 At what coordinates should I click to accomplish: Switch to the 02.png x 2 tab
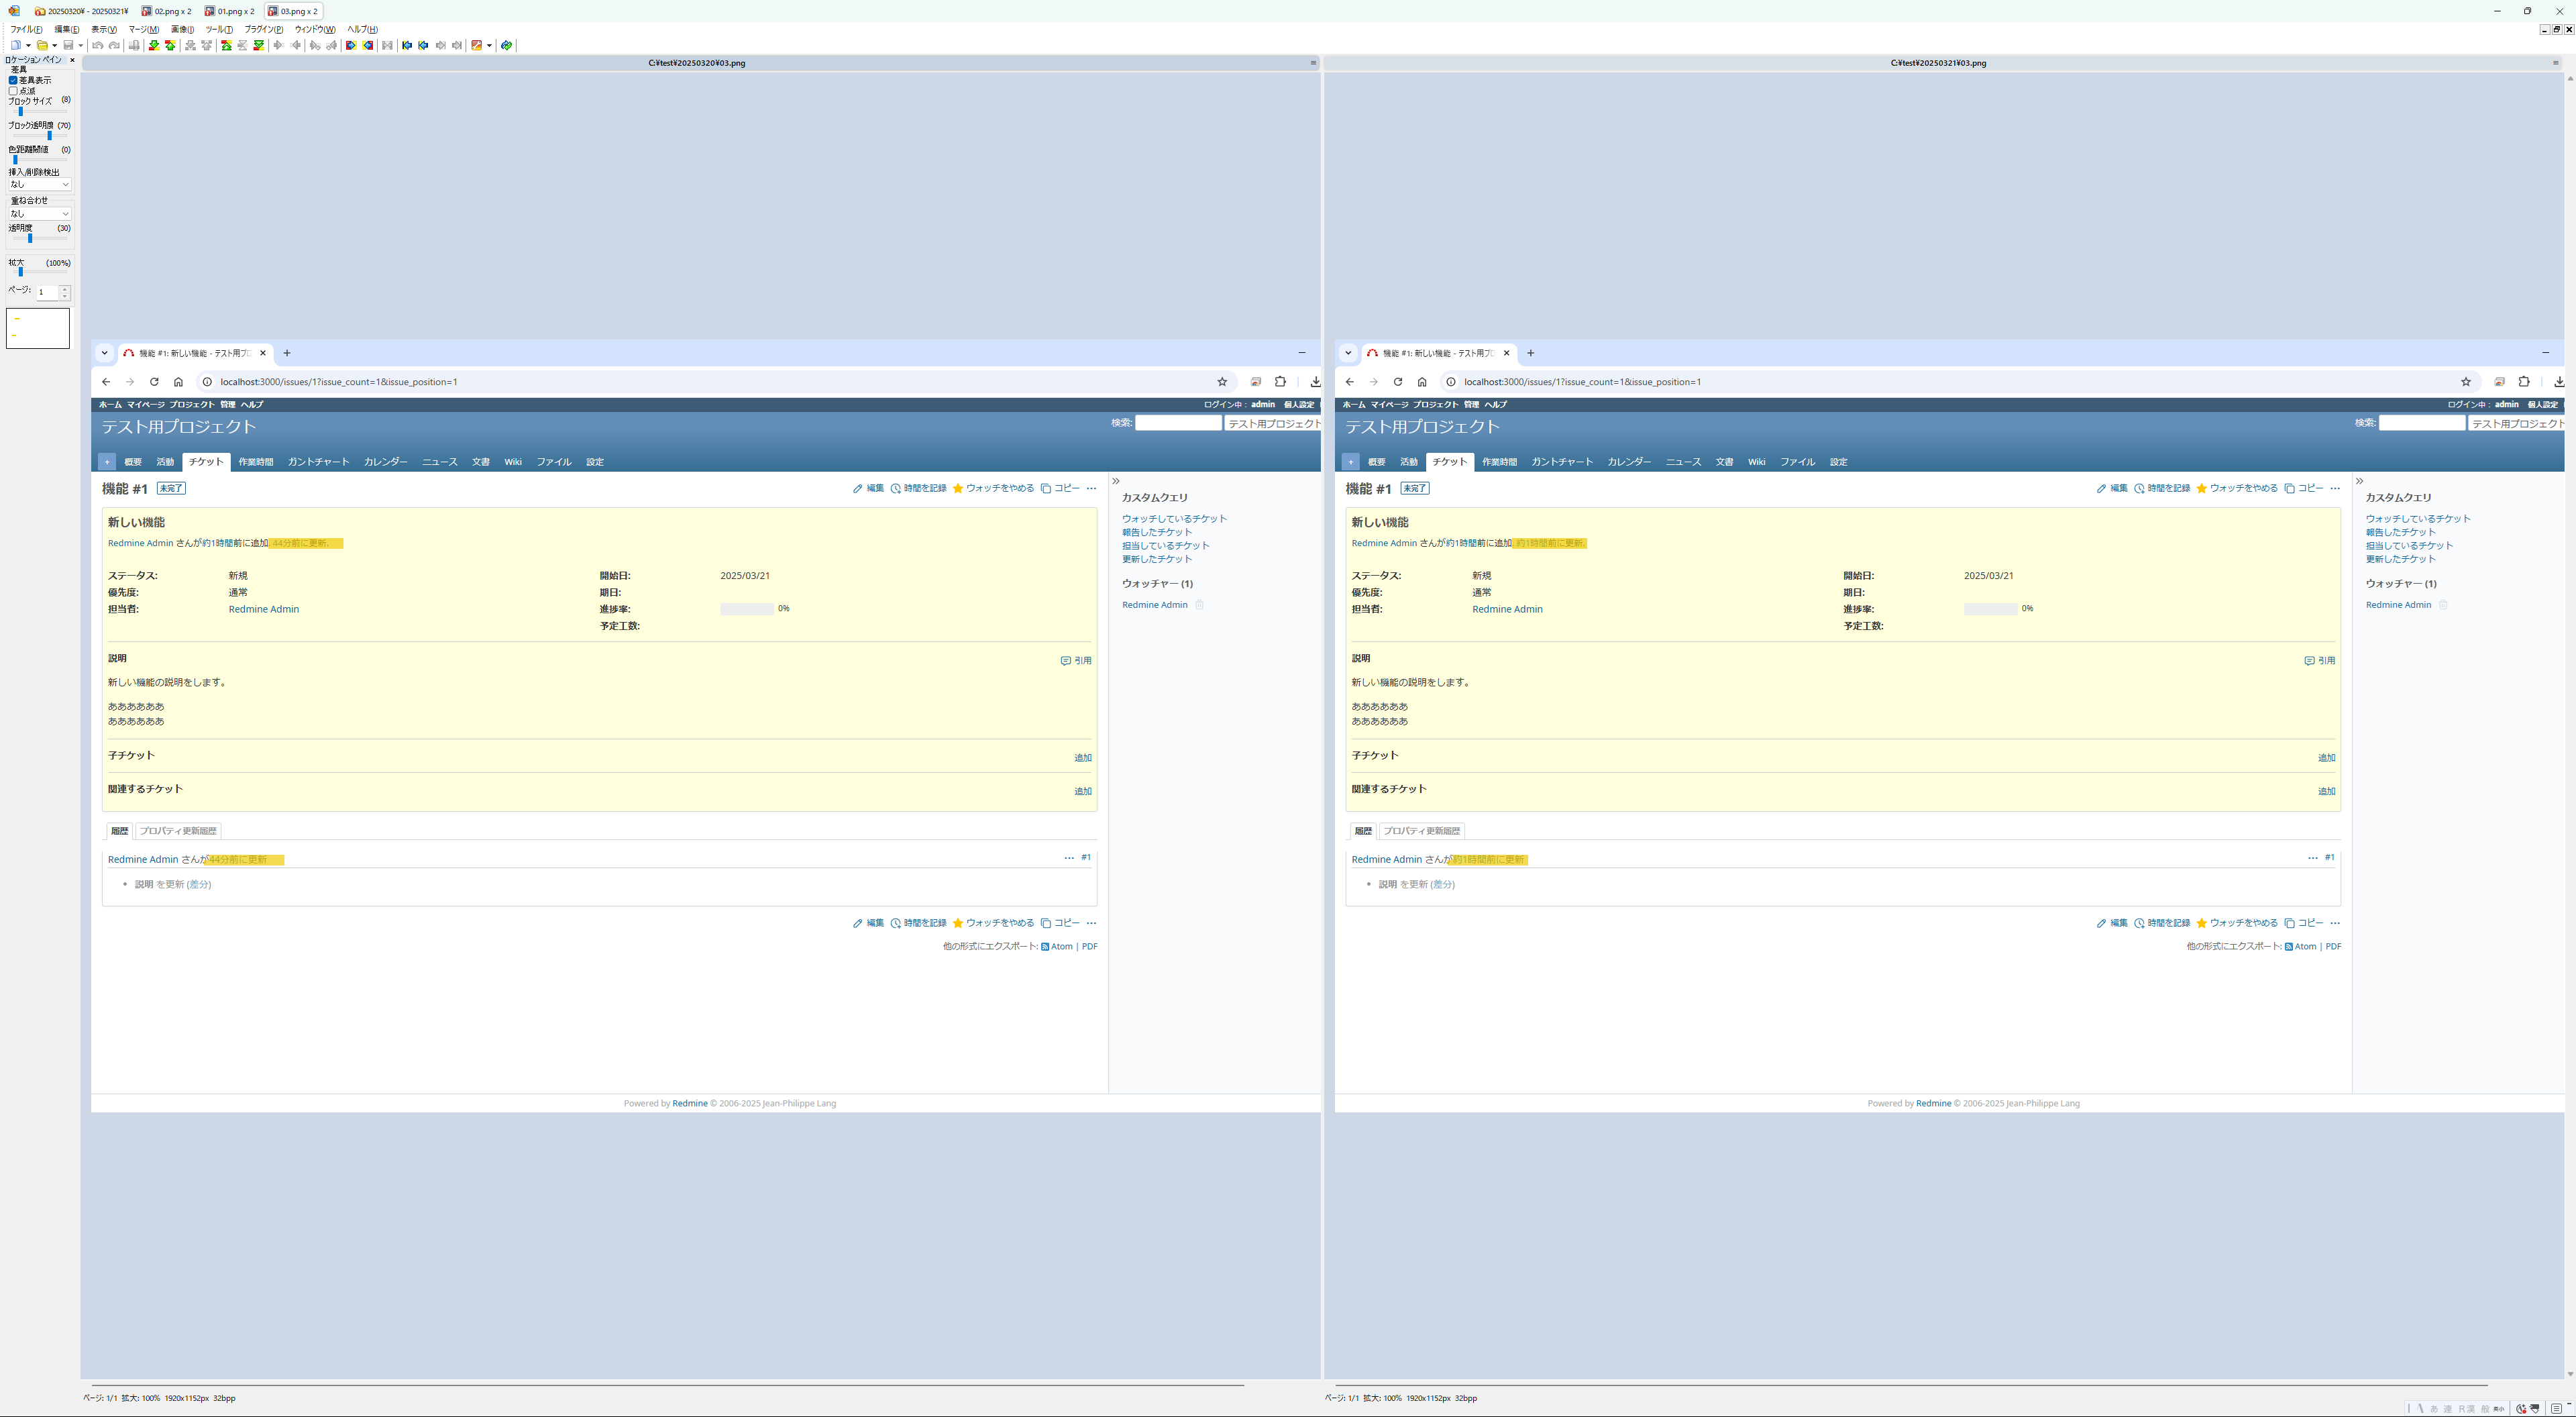pos(166,11)
